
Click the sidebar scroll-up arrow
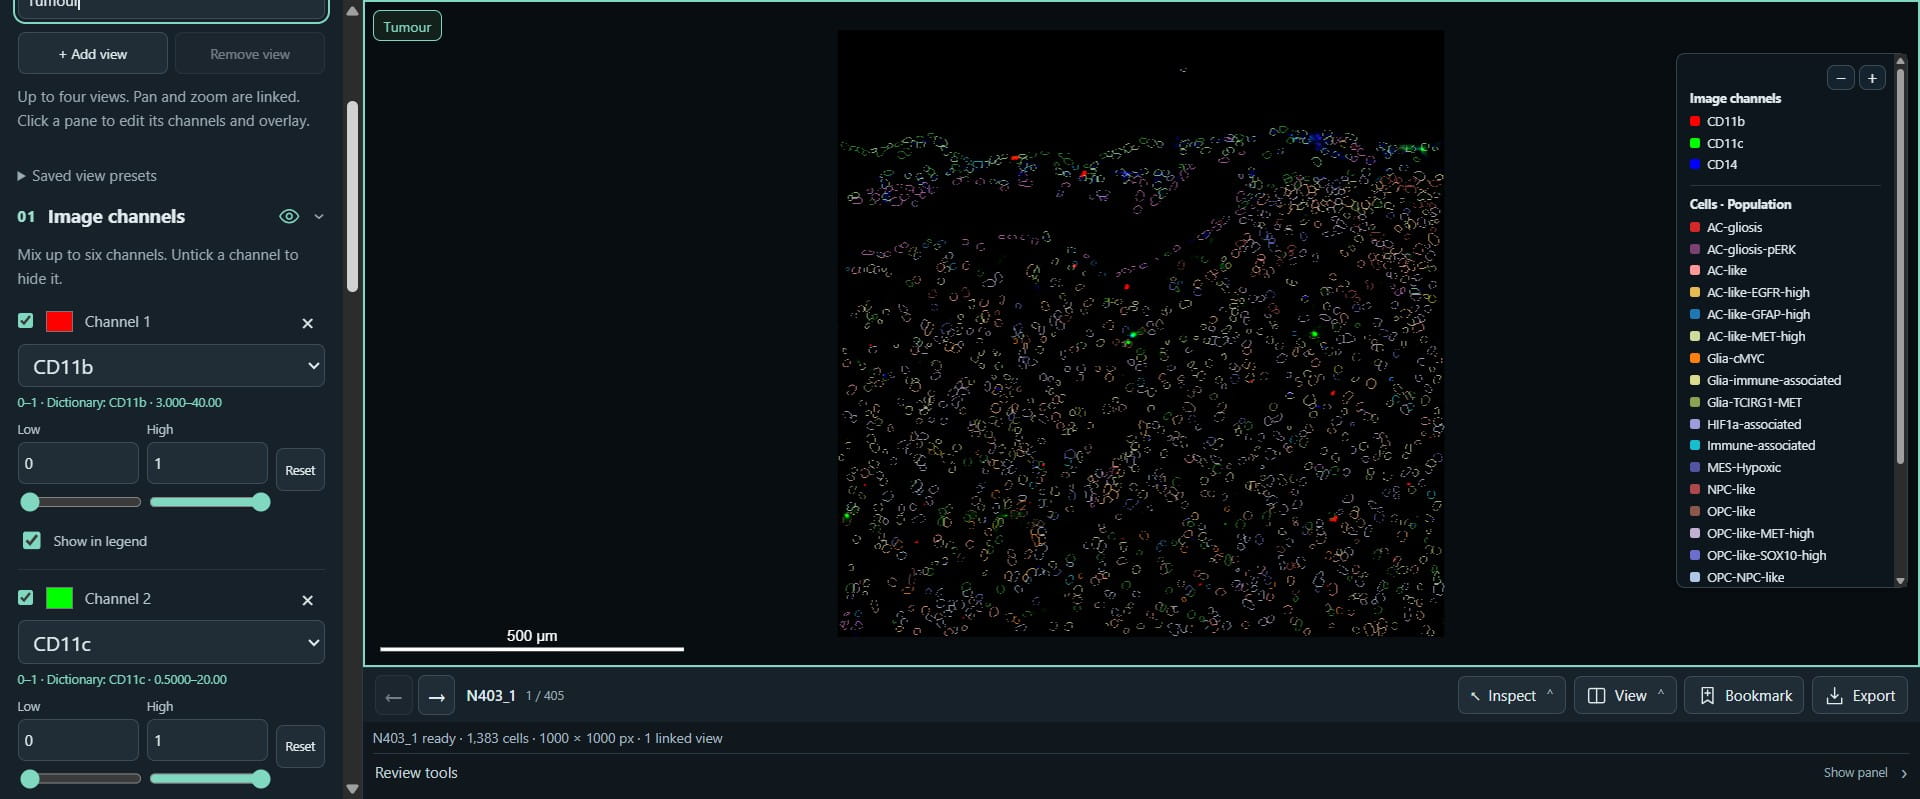click(352, 11)
